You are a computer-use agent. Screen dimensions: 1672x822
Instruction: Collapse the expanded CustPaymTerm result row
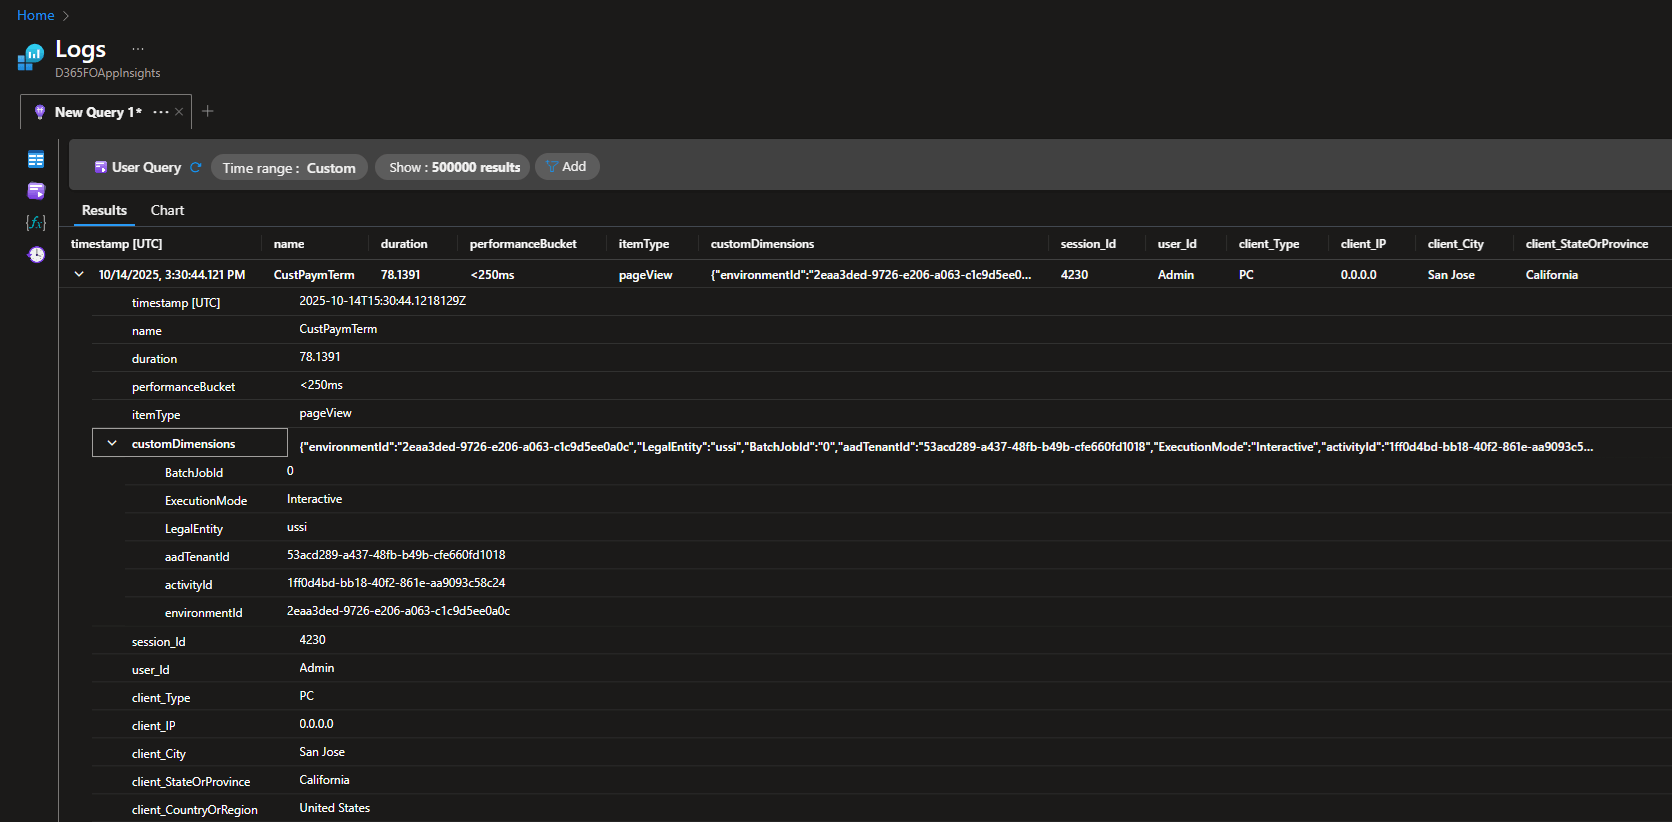(x=79, y=275)
